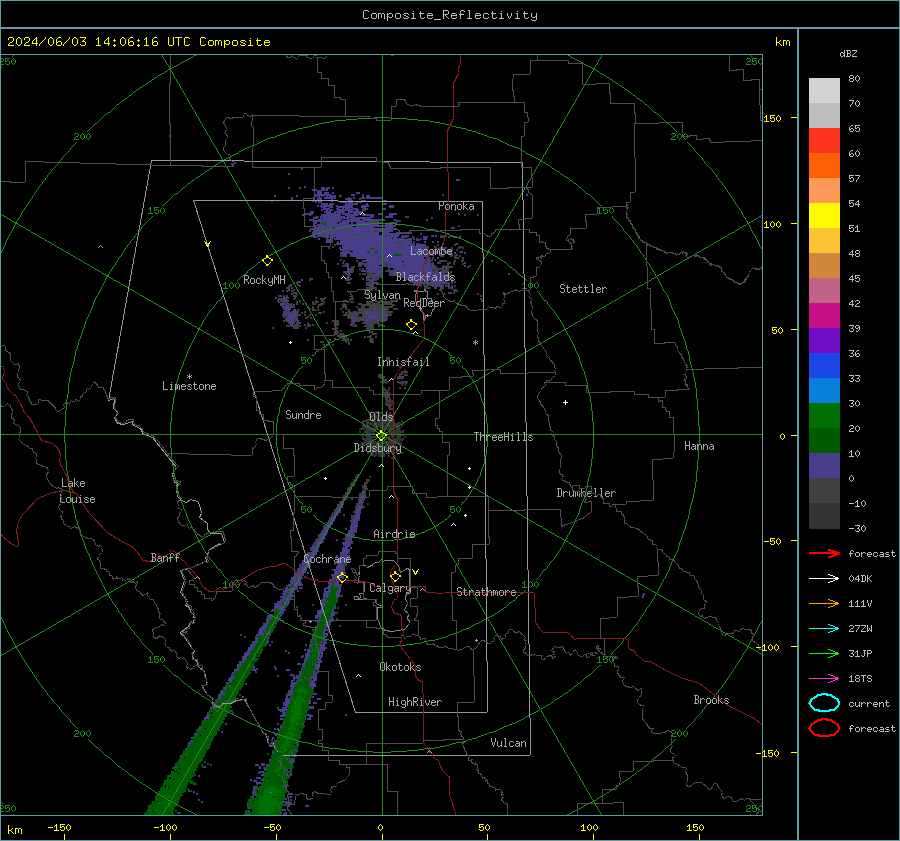Click the yellow diamond marker above Calgary
Image resolution: width=900 pixels, height=841 pixels.
(395, 576)
